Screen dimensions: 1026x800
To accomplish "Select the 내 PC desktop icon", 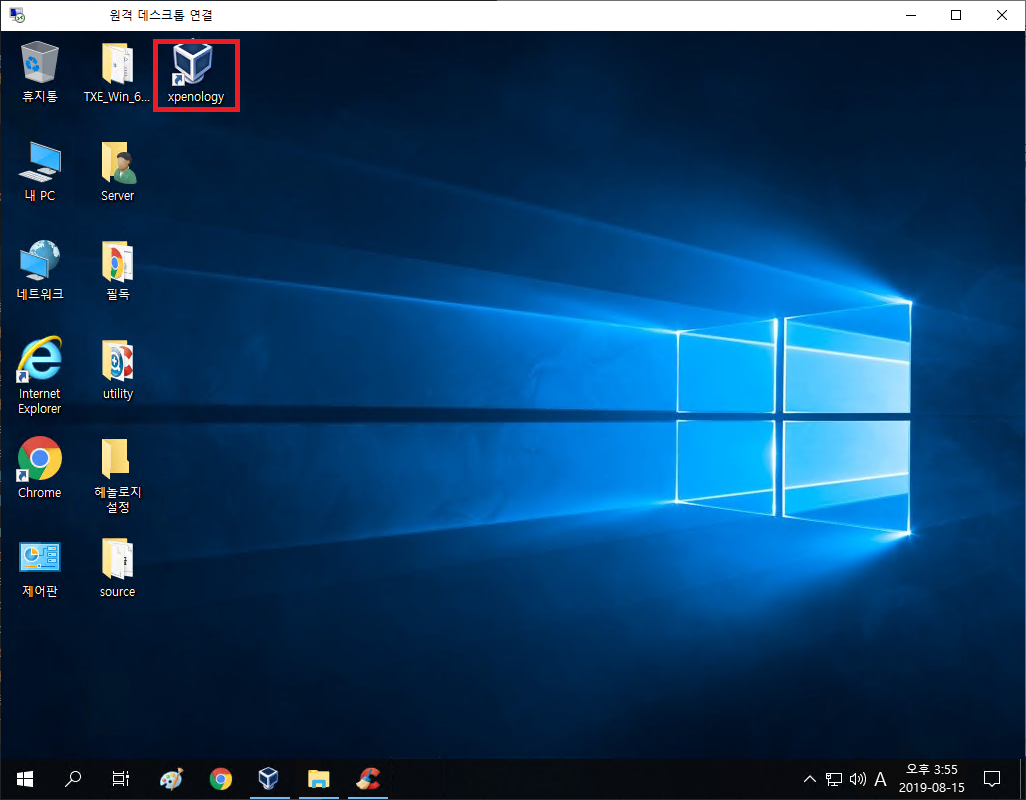I will pos(40,171).
